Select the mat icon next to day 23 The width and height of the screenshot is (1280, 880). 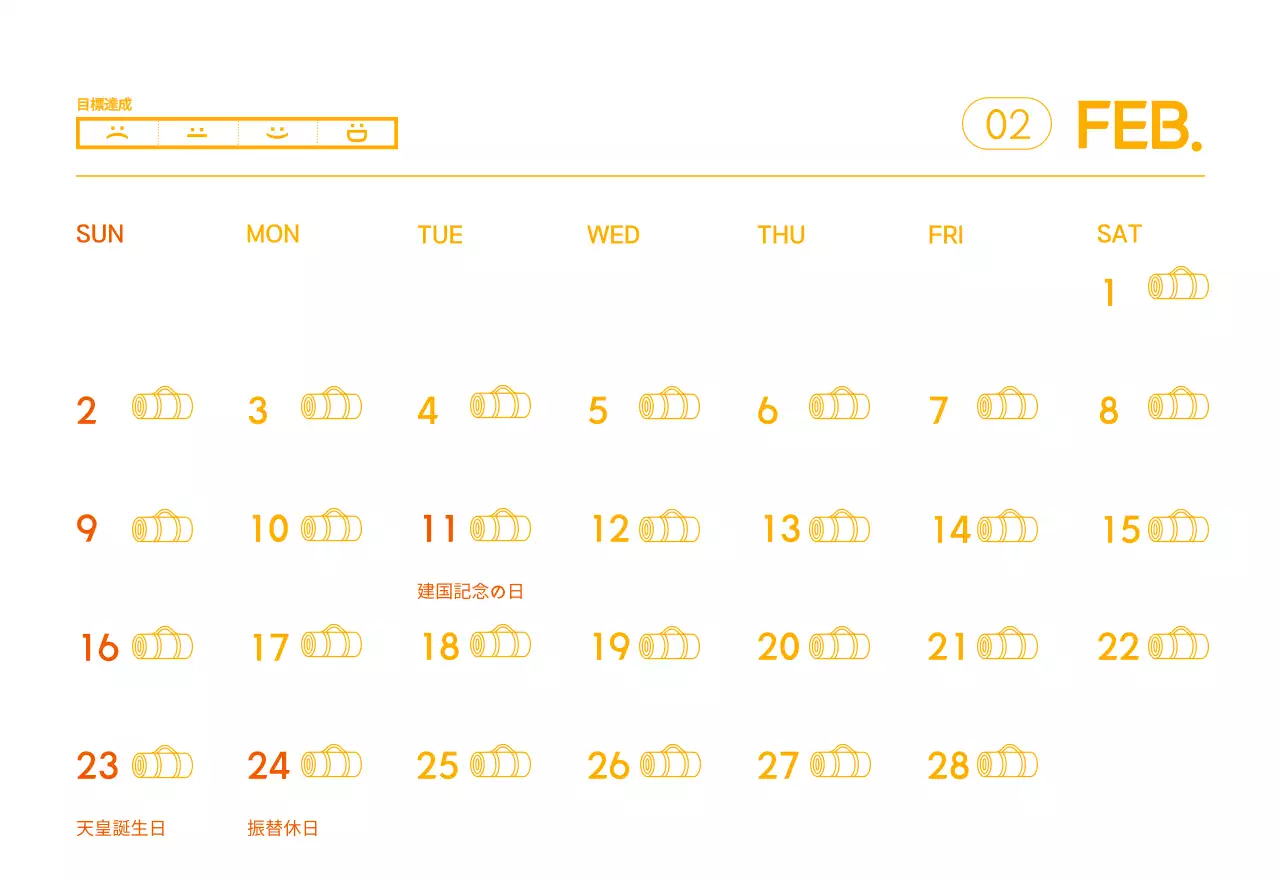pyautogui.click(x=162, y=763)
